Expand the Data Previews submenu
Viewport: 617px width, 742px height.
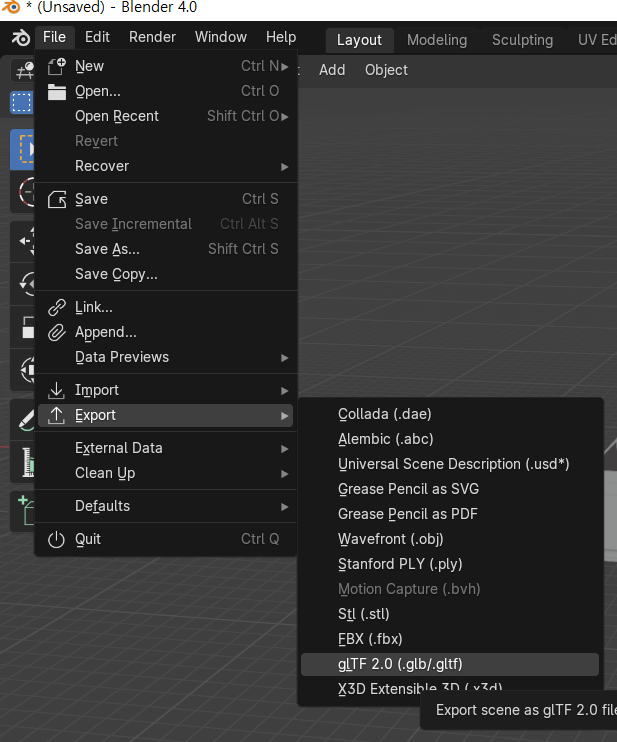[x=166, y=358]
